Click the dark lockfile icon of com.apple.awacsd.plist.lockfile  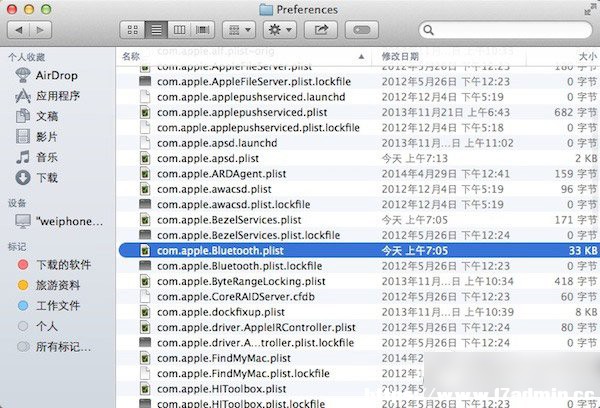[x=145, y=204]
